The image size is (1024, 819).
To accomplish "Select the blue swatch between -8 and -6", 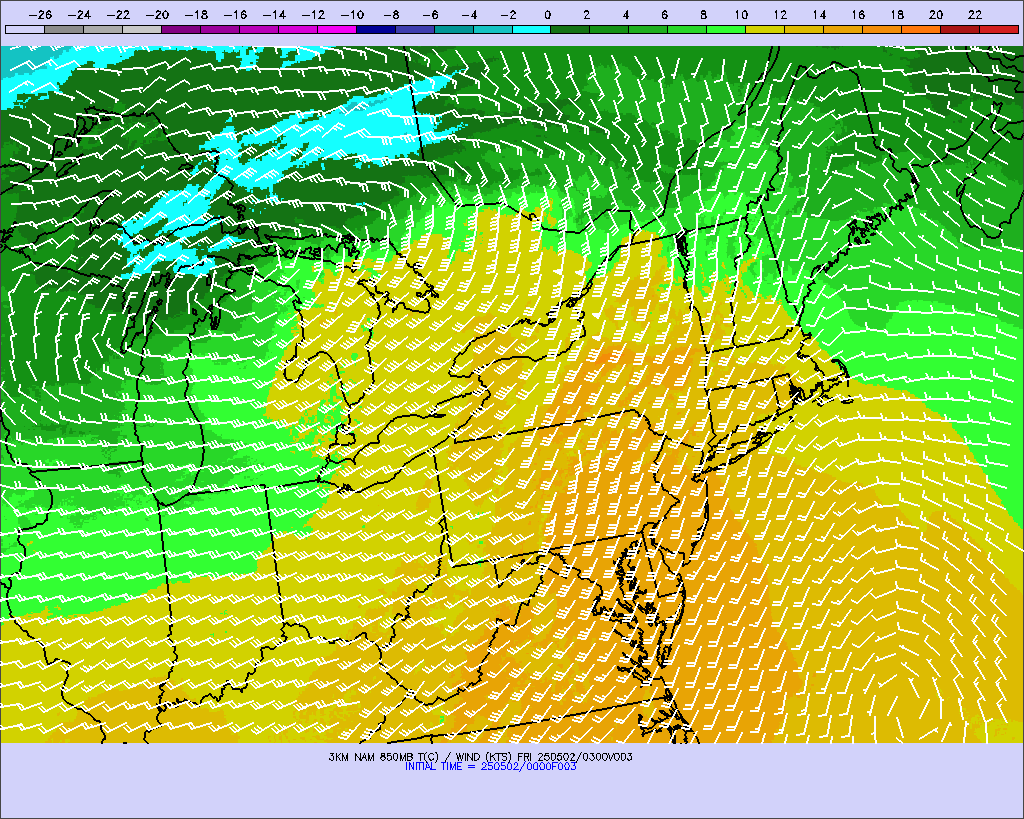I will (x=415, y=29).
